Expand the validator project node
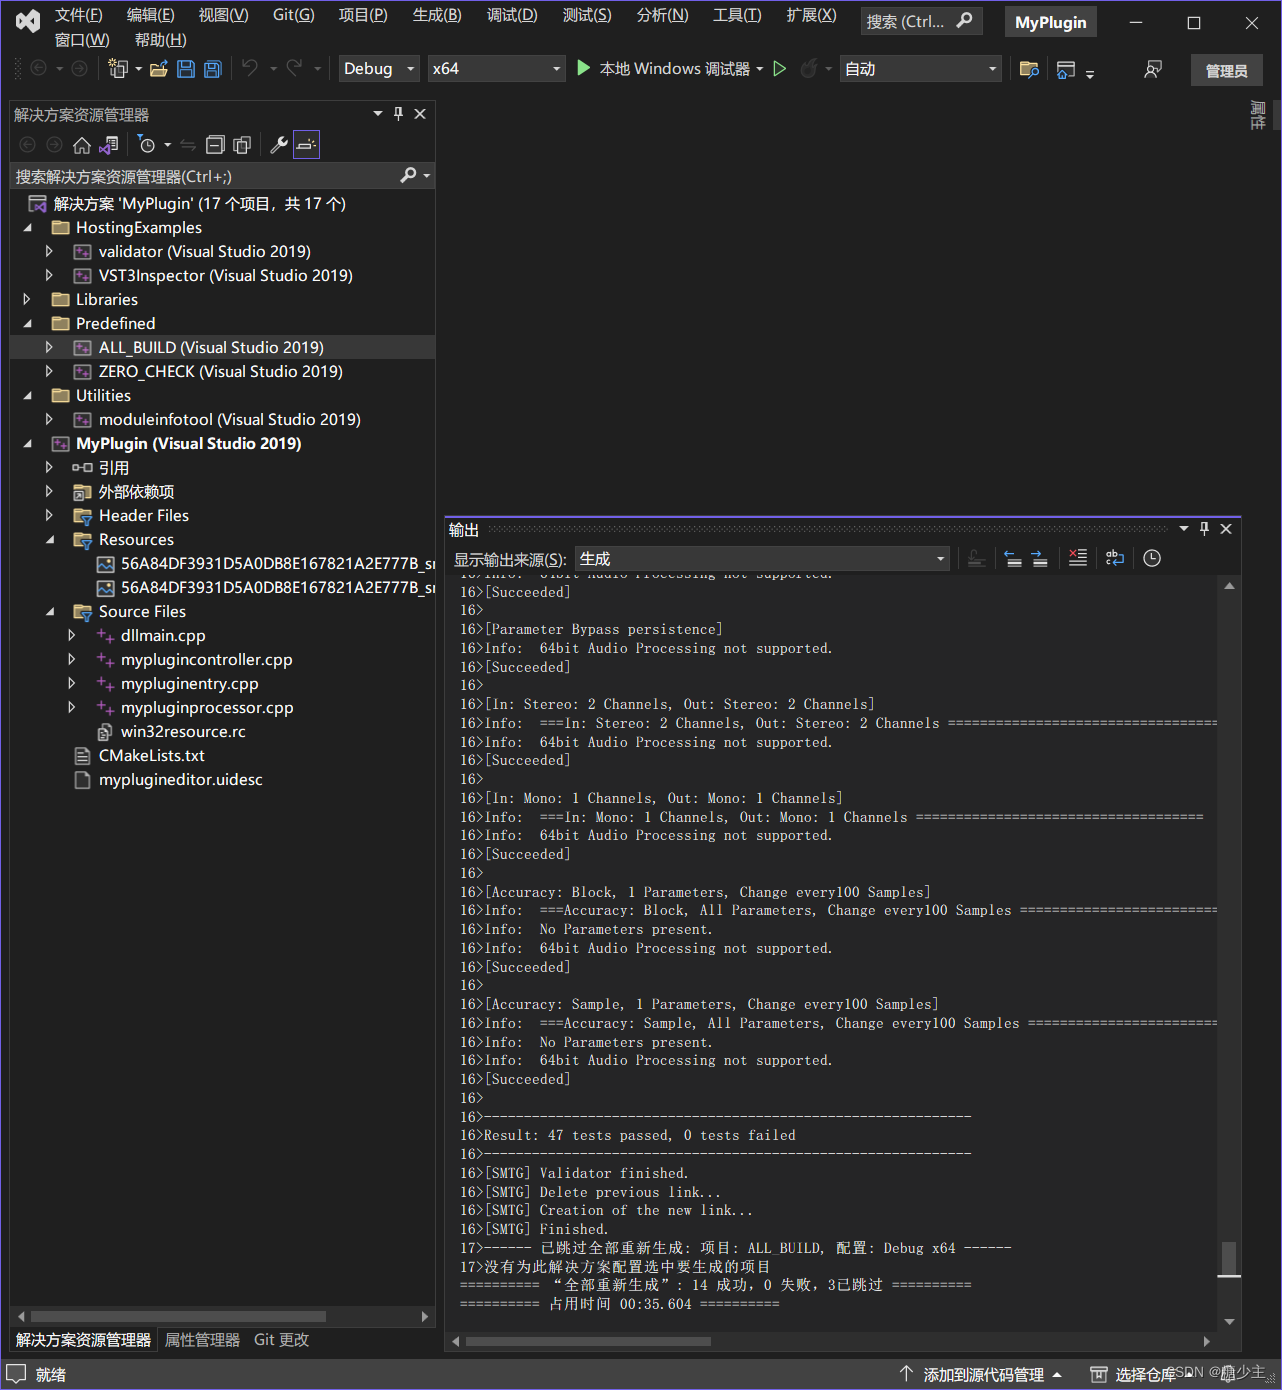1282x1390 pixels. coord(49,251)
